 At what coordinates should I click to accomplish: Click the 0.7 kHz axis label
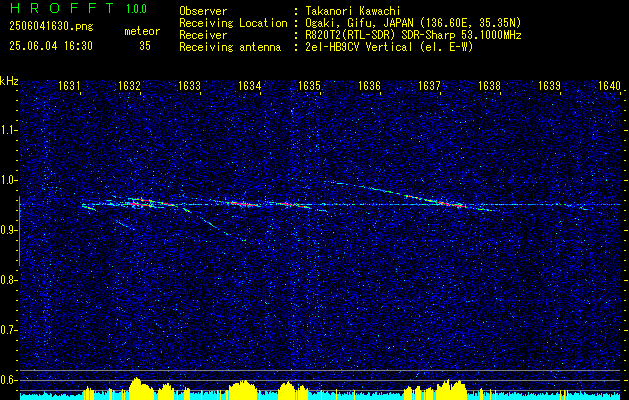pos(8,330)
